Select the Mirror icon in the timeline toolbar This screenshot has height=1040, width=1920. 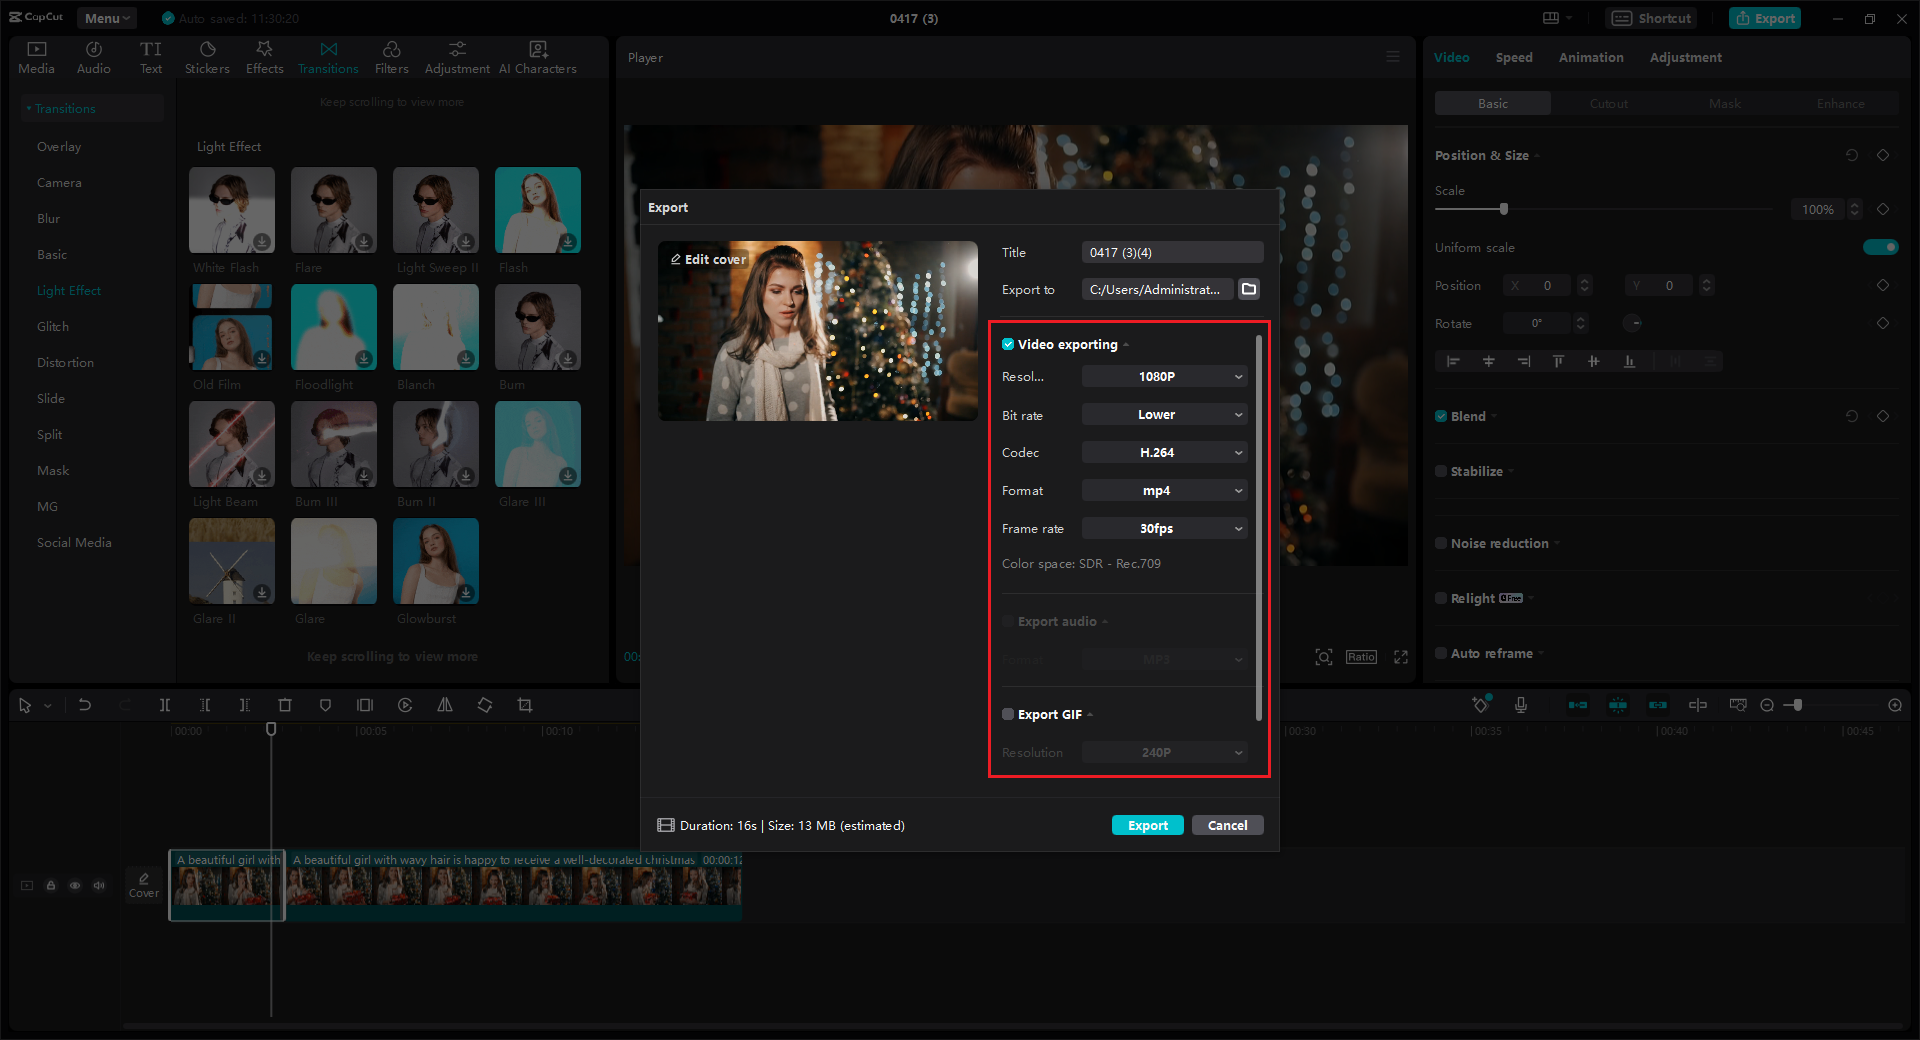[445, 705]
